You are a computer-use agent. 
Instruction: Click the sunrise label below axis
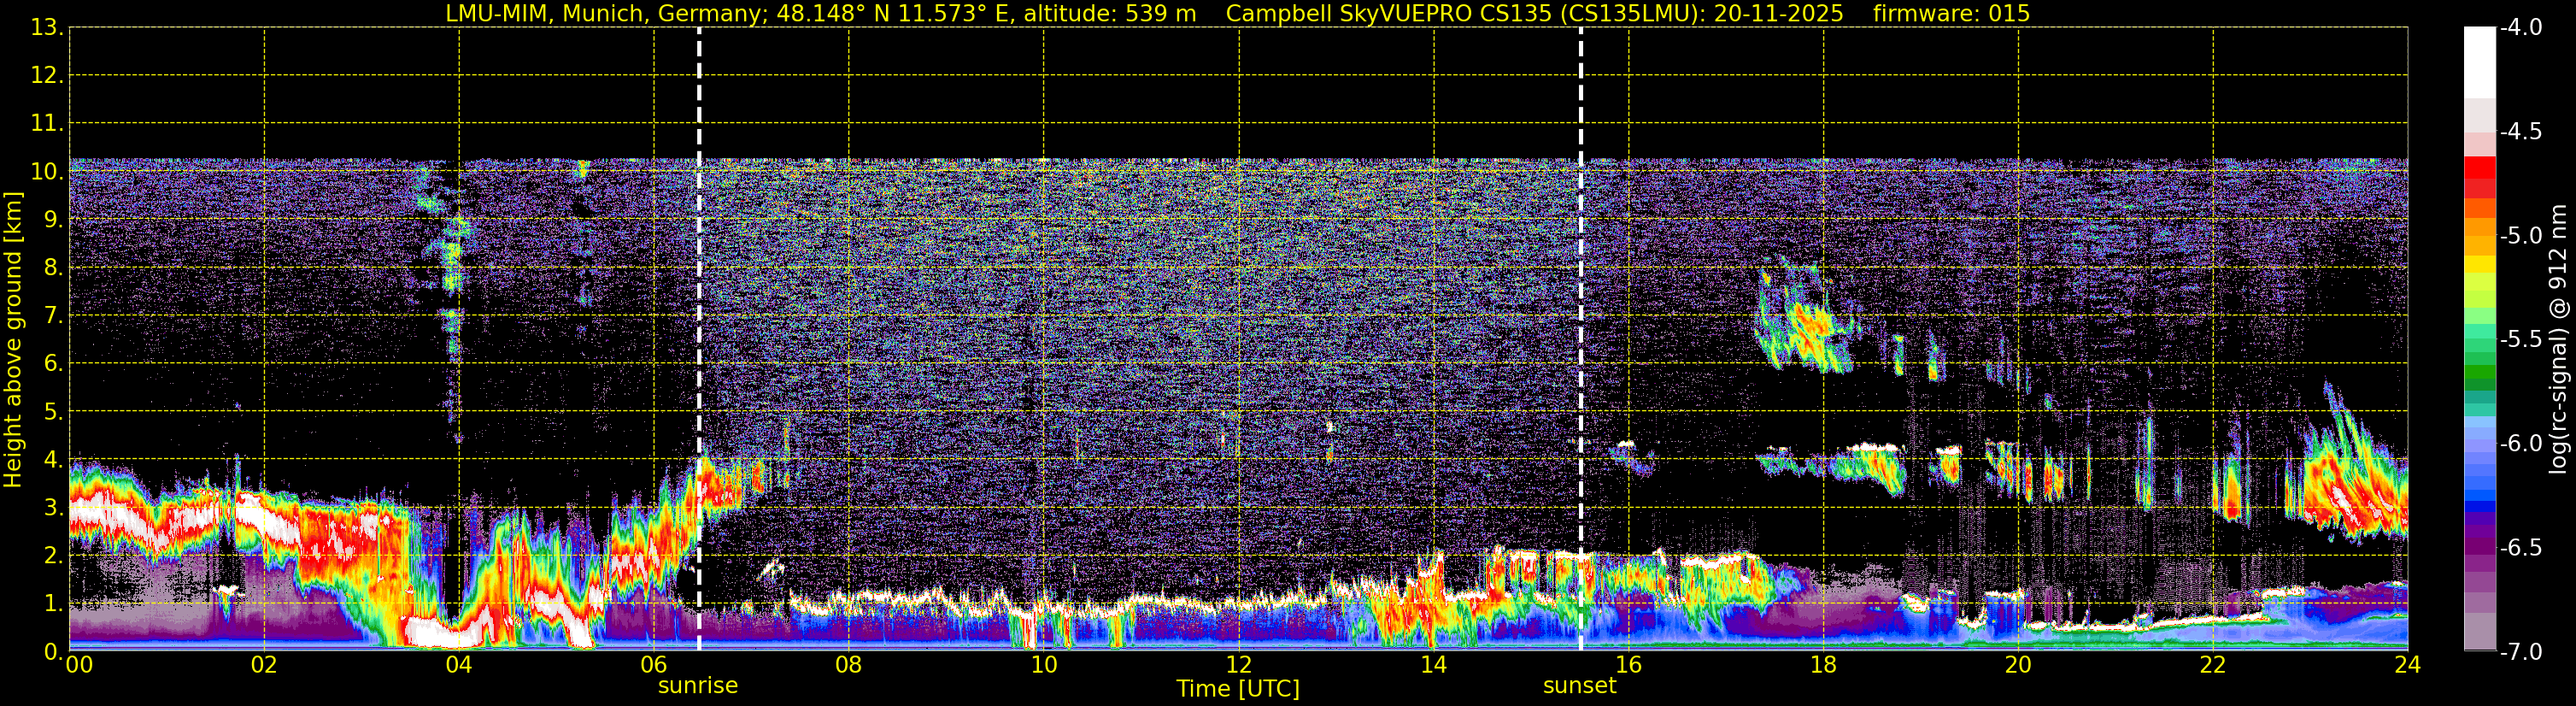(698, 685)
